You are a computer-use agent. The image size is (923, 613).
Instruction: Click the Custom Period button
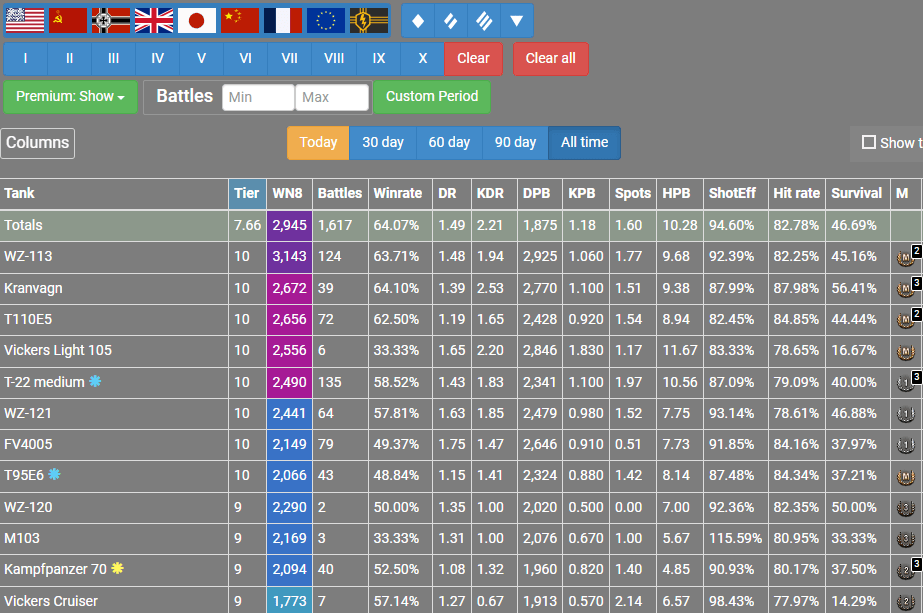tap(432, 97)
